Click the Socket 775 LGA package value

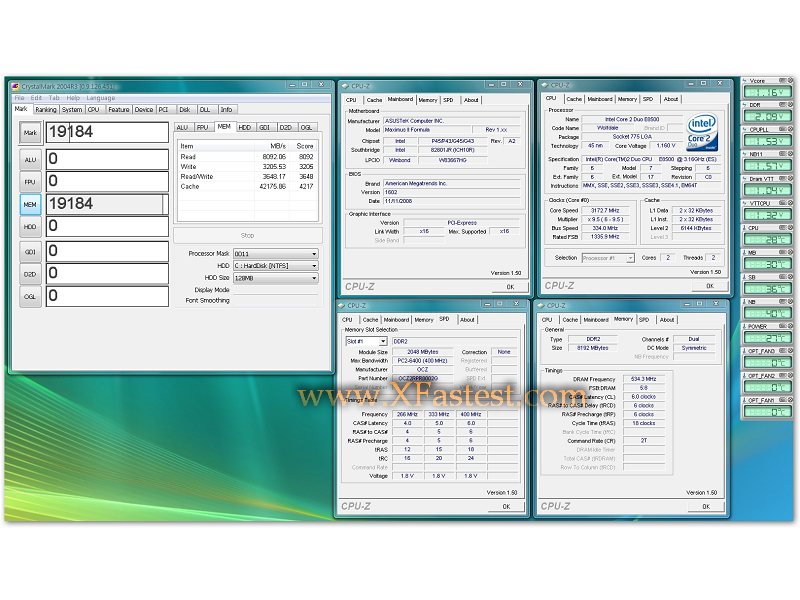(x=632, y=137)
